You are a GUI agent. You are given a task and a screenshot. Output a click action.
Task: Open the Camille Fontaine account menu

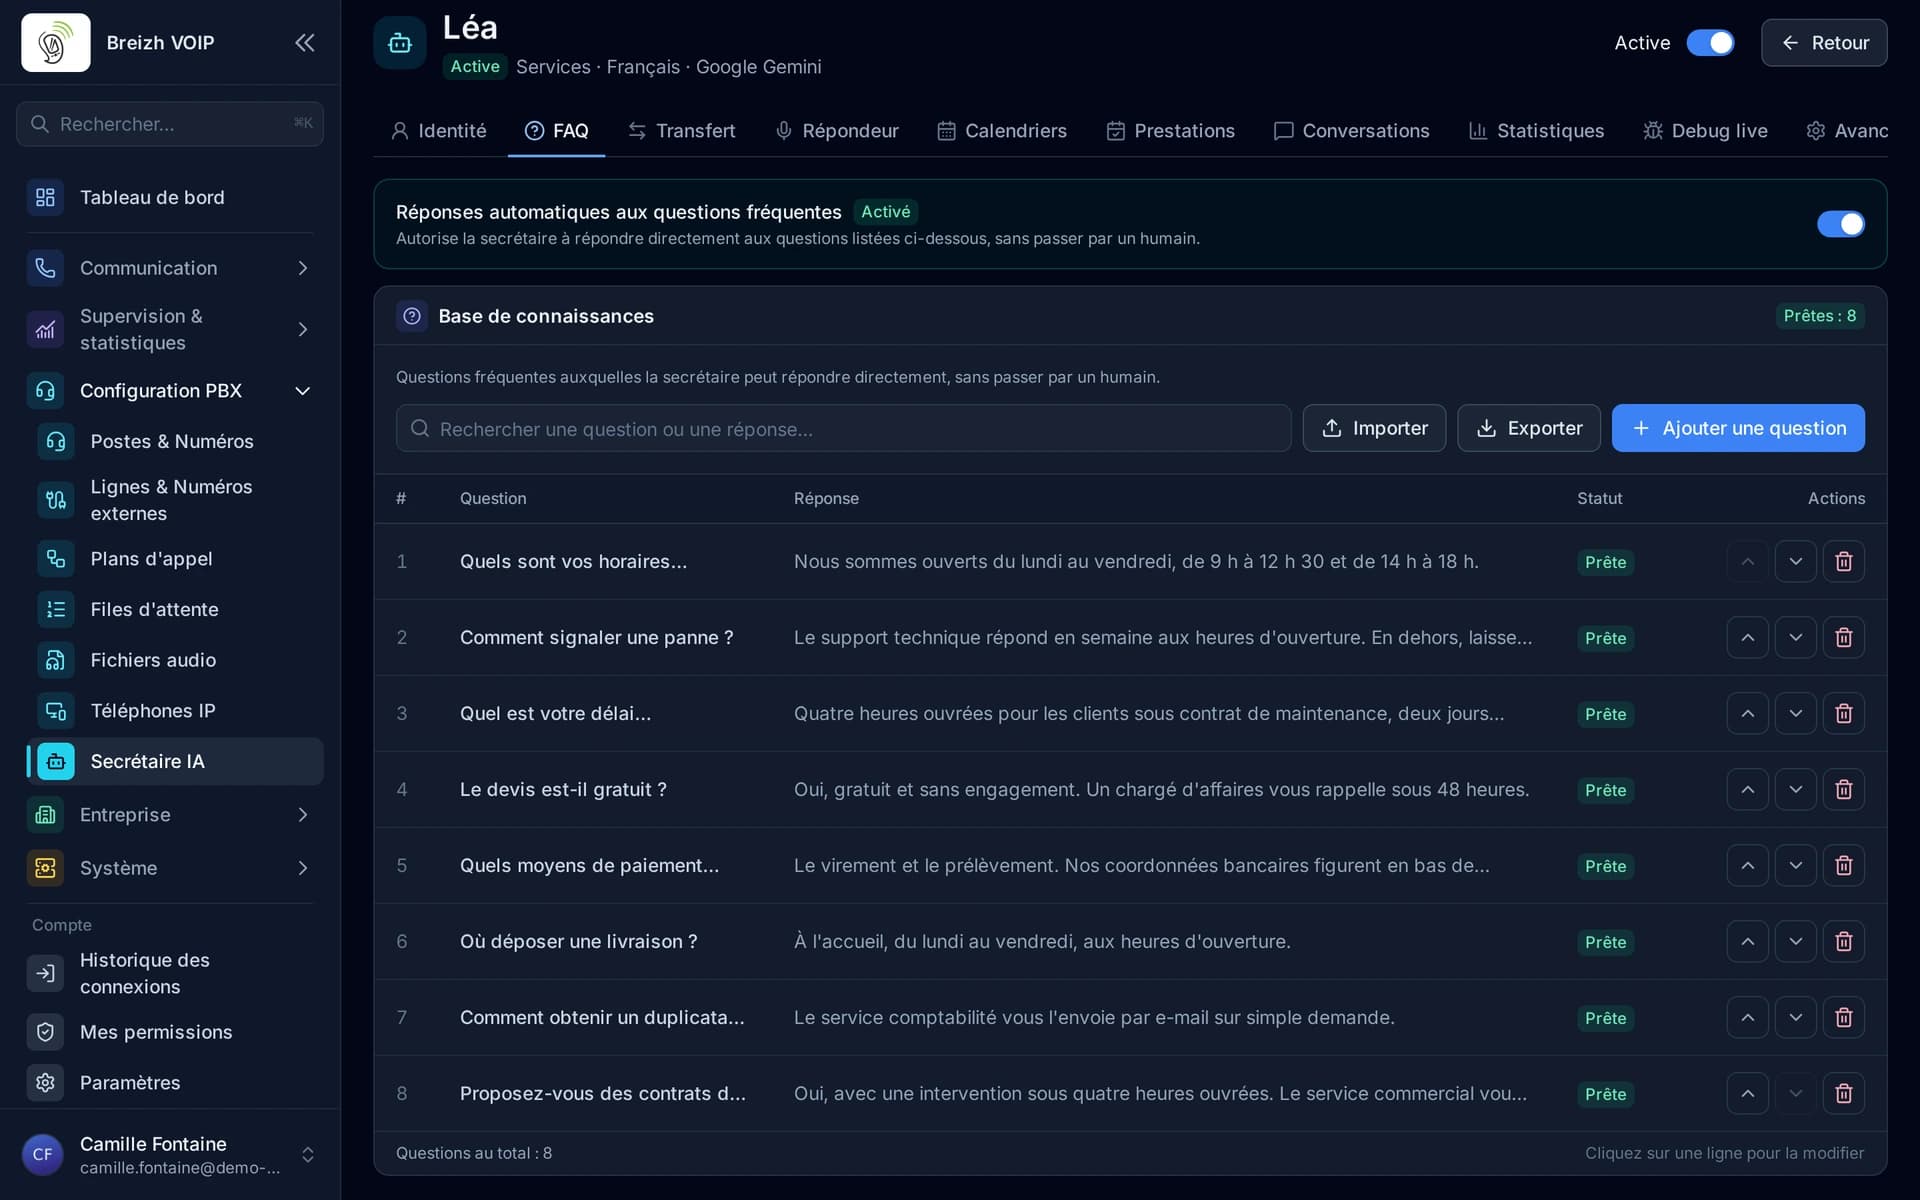tap(170, 1155)
